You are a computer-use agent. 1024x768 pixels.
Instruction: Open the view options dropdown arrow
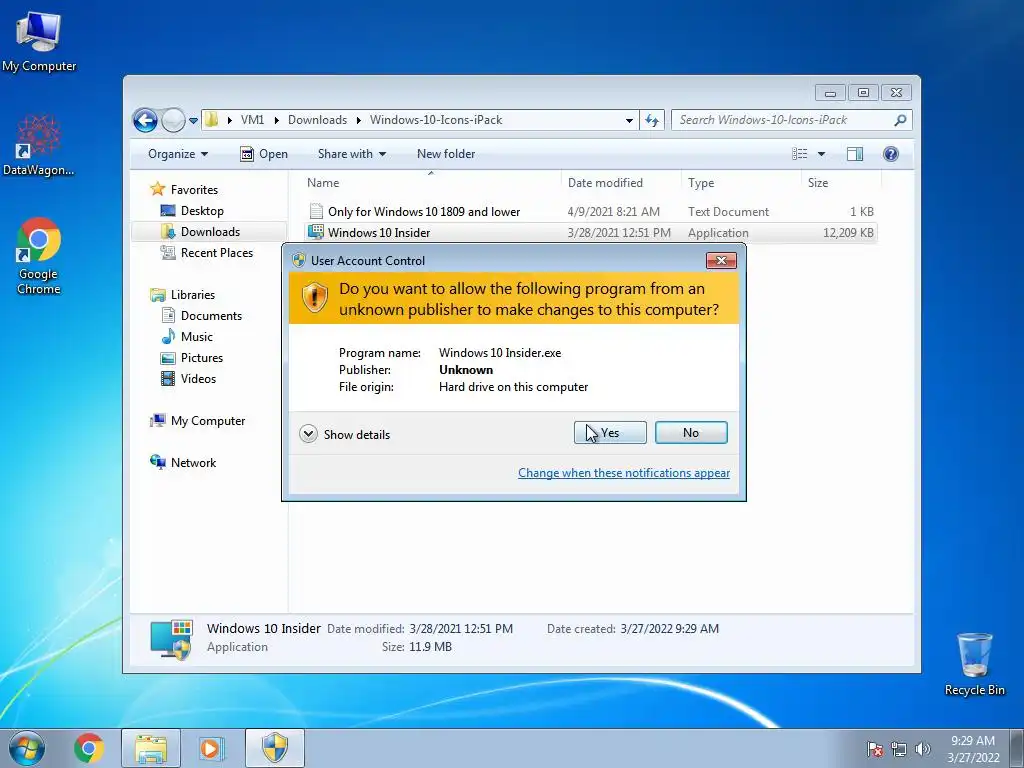[821, 154]
